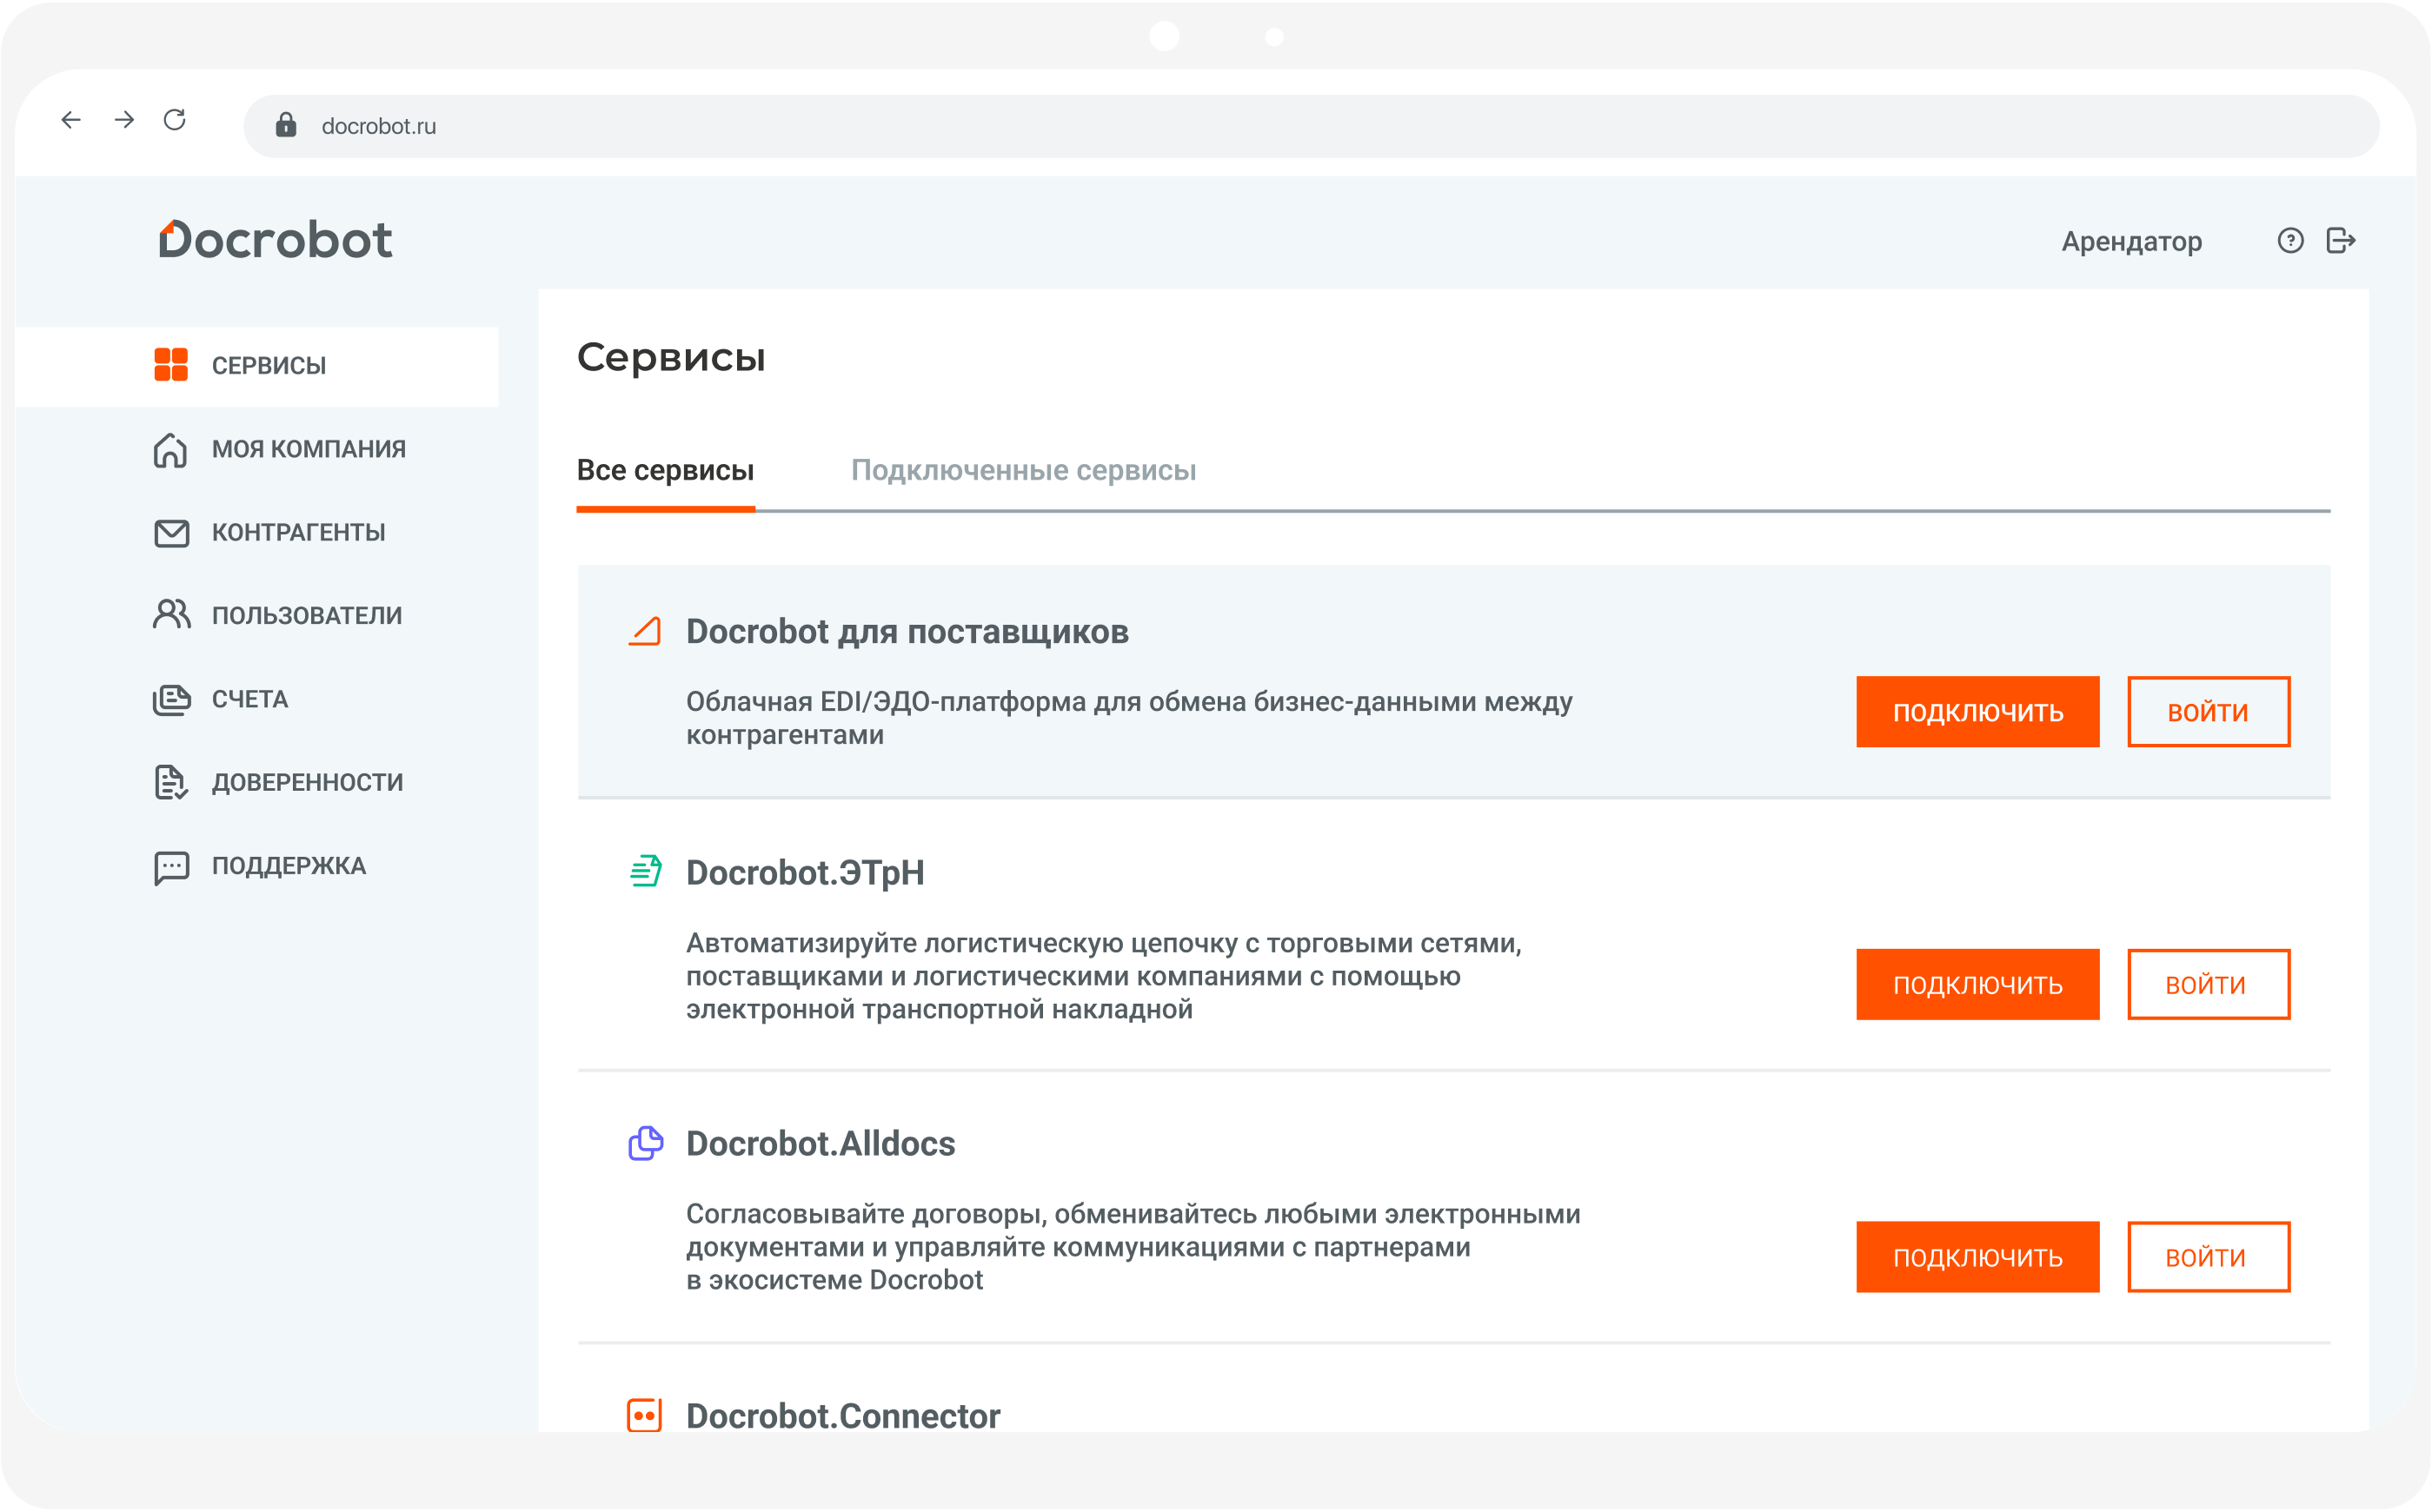This screenshot has height=1512, width=2432.
Task: Click the Docrobot.ЭТрН title
Action: click(805, 873)
